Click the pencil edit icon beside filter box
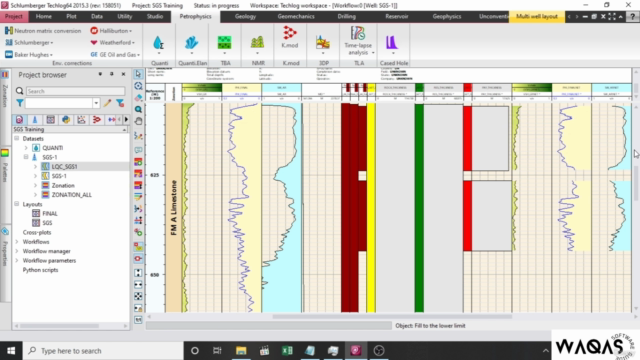 (x=107, y=103)
